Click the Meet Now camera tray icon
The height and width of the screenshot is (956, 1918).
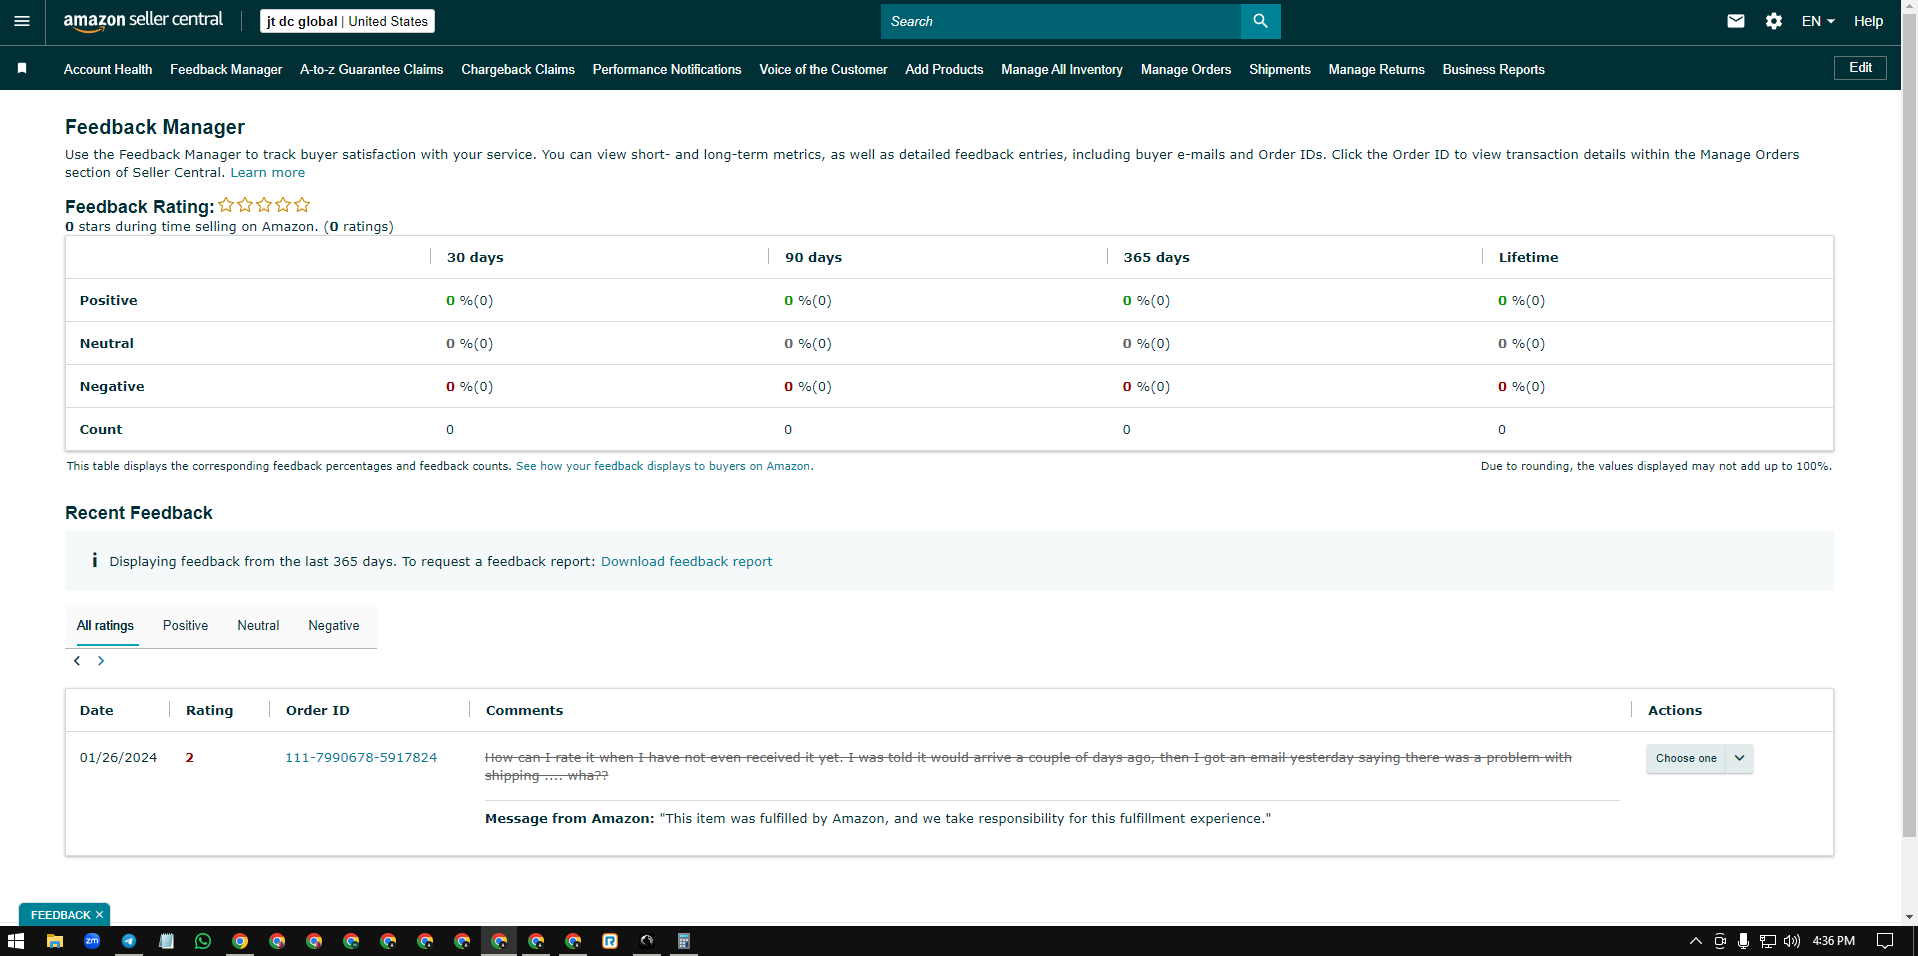coord(1720,941)
